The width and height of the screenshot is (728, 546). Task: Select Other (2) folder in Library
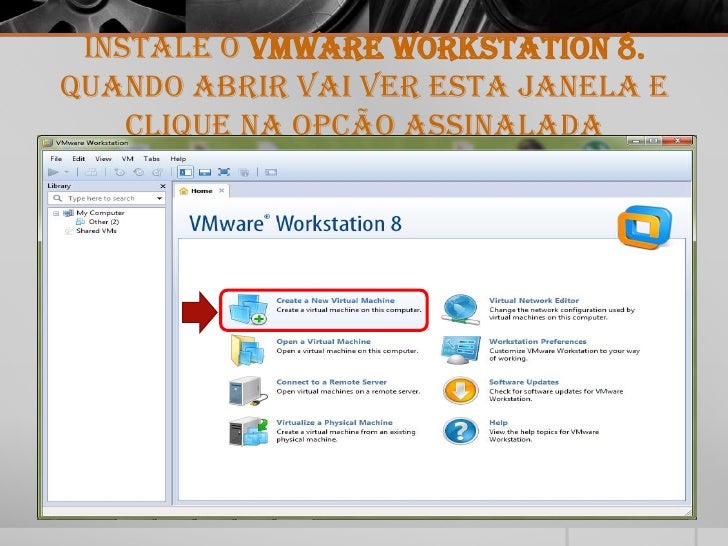[x=104, y=222]
